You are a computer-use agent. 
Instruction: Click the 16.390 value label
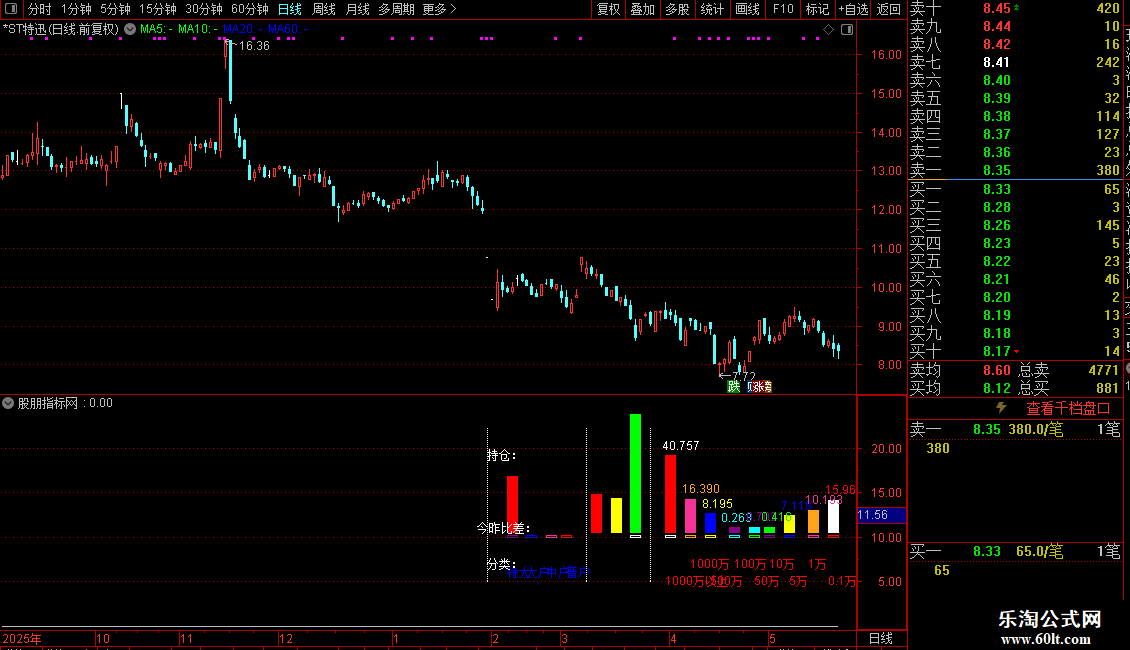click(x=700, y=489)
